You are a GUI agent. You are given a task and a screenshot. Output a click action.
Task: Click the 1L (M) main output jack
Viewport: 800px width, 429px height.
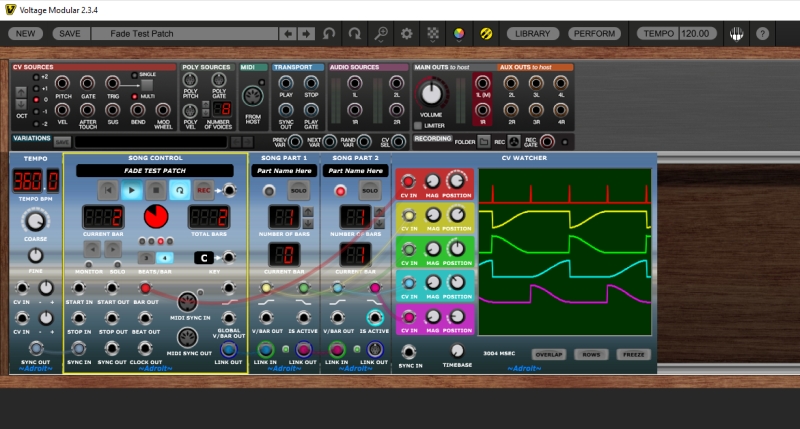pos(483,83)
